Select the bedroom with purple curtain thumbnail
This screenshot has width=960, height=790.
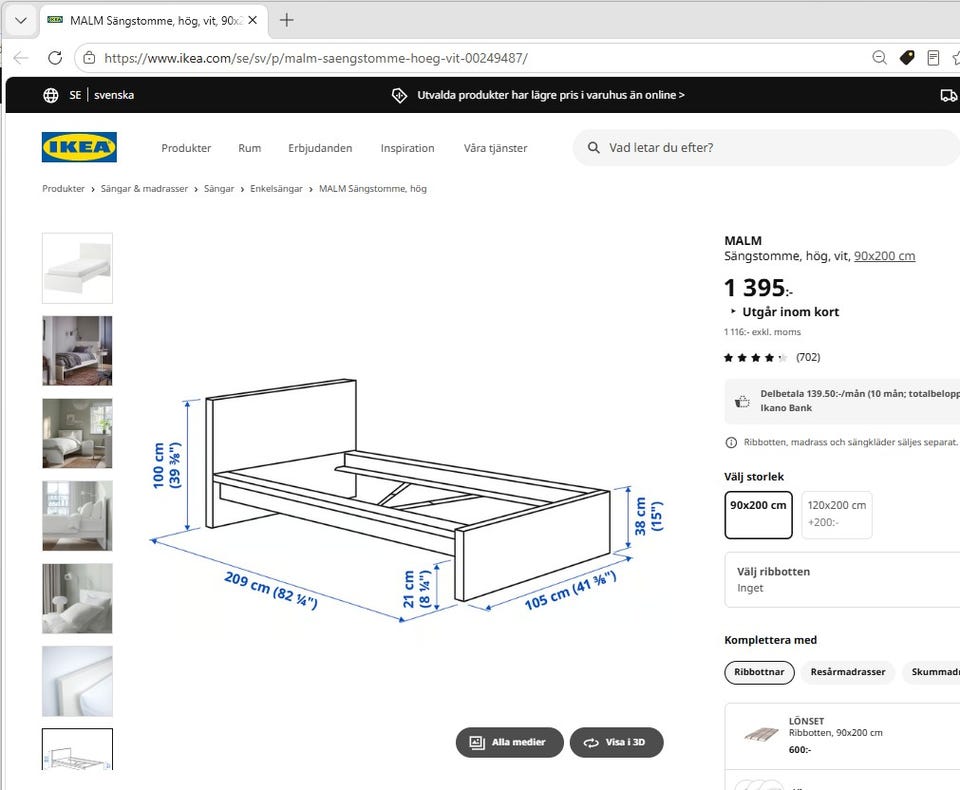click(77, 351)
